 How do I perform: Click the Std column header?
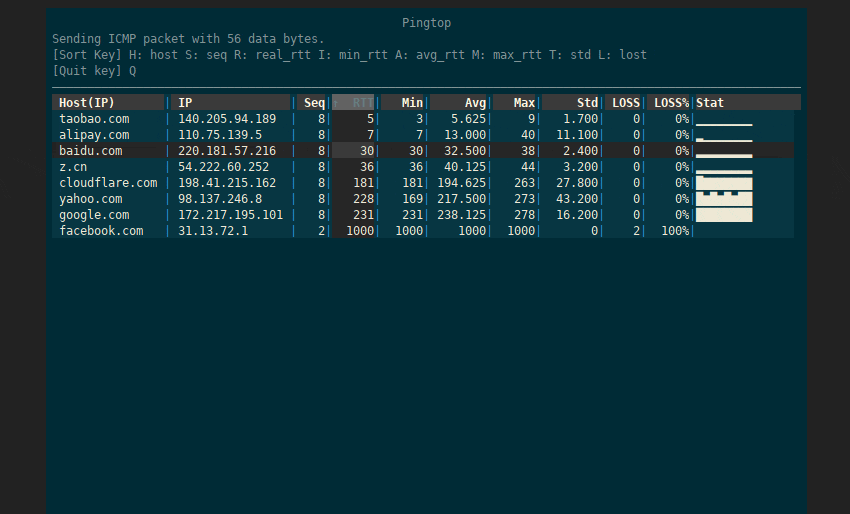587,103
